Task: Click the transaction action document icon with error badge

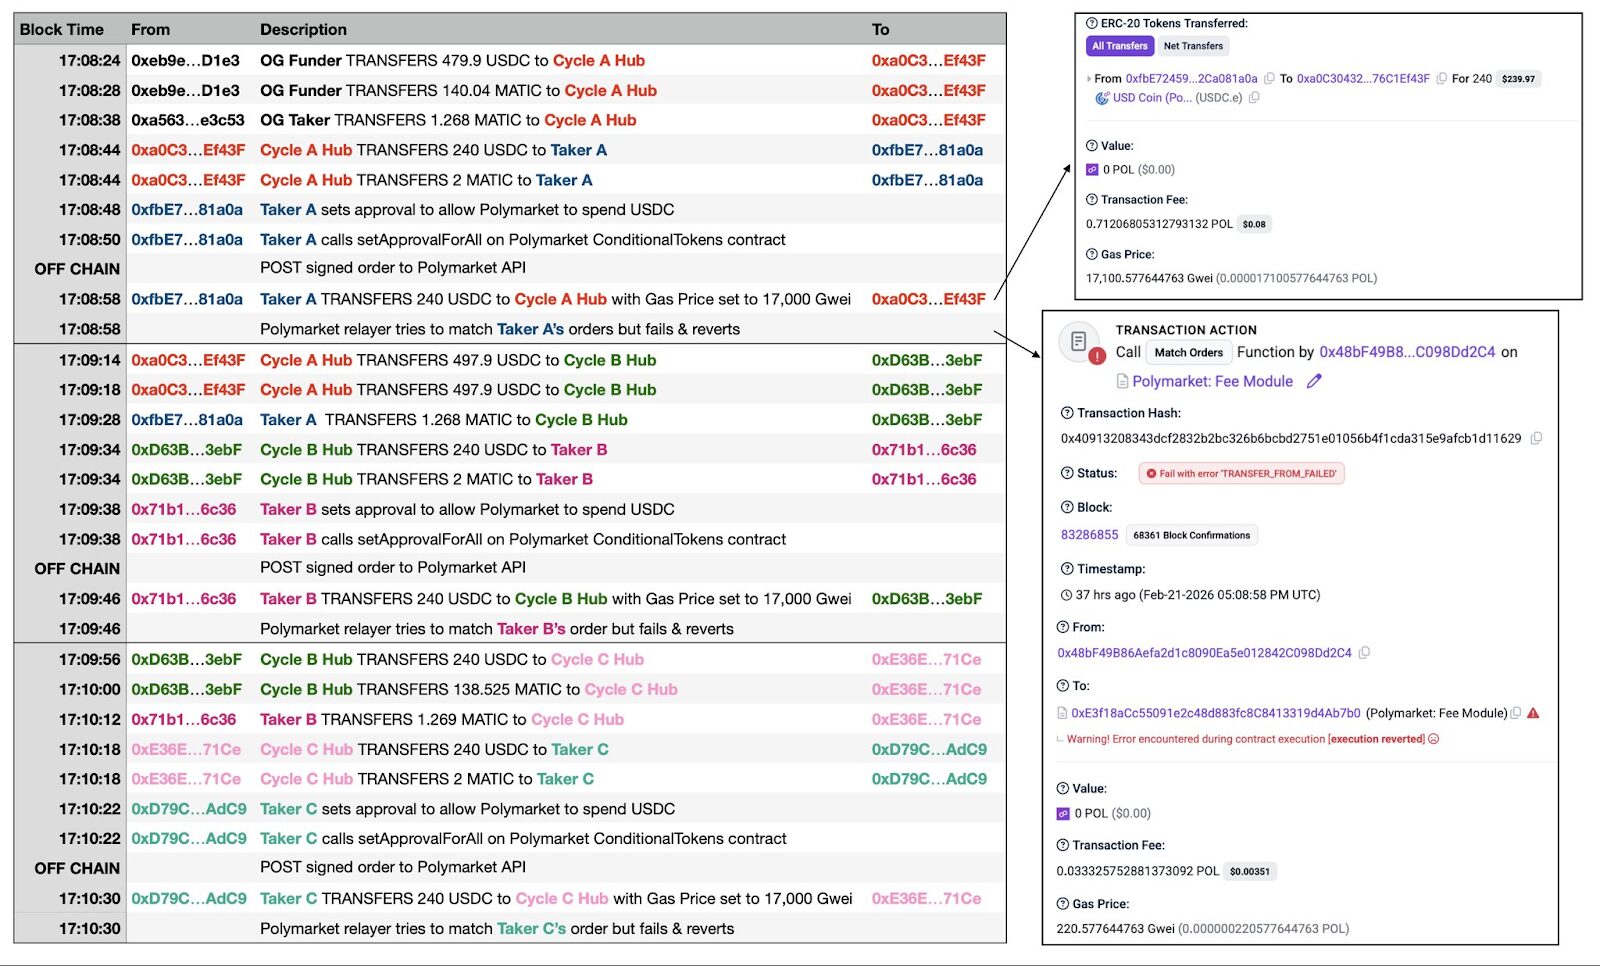Action: 1080,343
